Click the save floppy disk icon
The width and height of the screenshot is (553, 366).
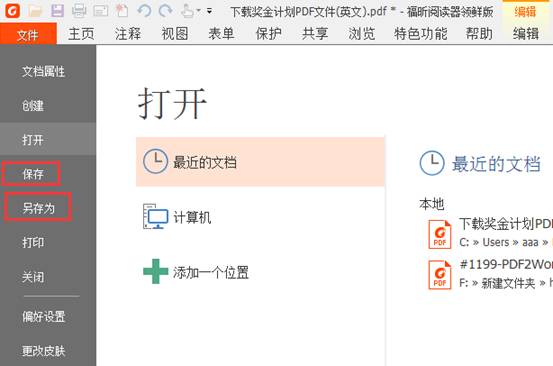(57, 11)
